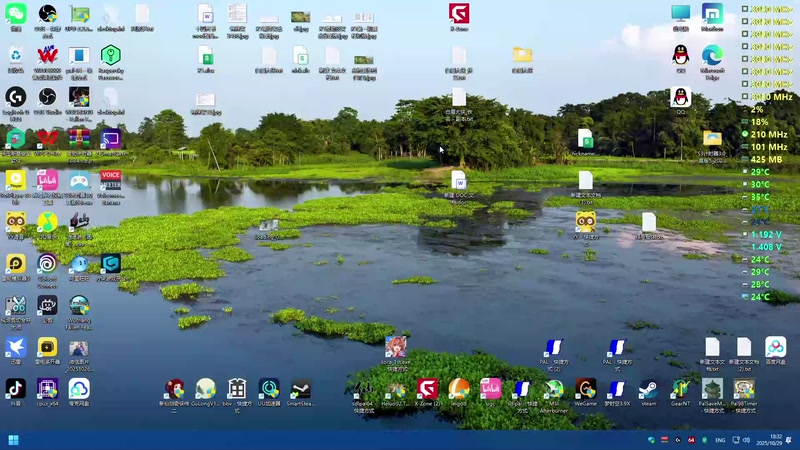Image resolution: width=800 pixels, height=450 pixels.
Task: Open the cpuz_x64 shortcut
Action: [47, 390]
